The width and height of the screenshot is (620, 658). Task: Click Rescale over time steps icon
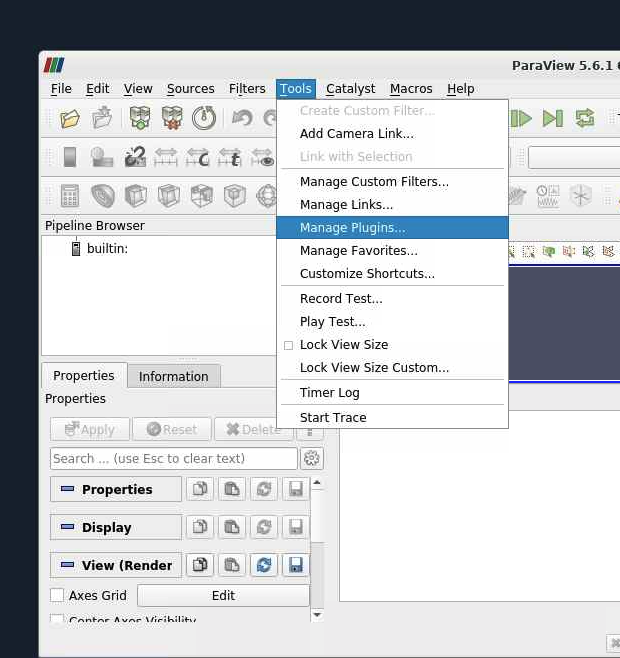pyautogui.click(x=230, y=157)
